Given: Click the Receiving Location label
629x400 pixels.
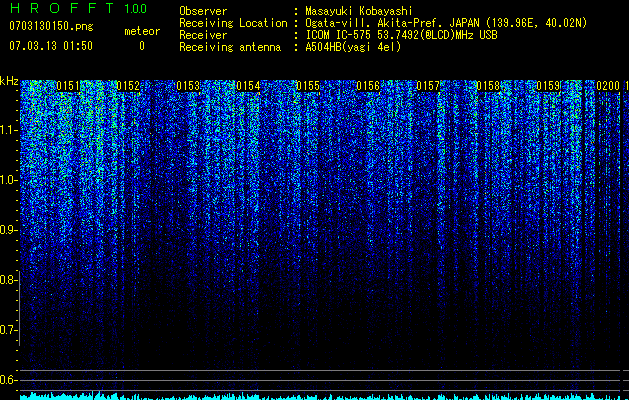Looking at the screenshot, I should click(233, 23).
